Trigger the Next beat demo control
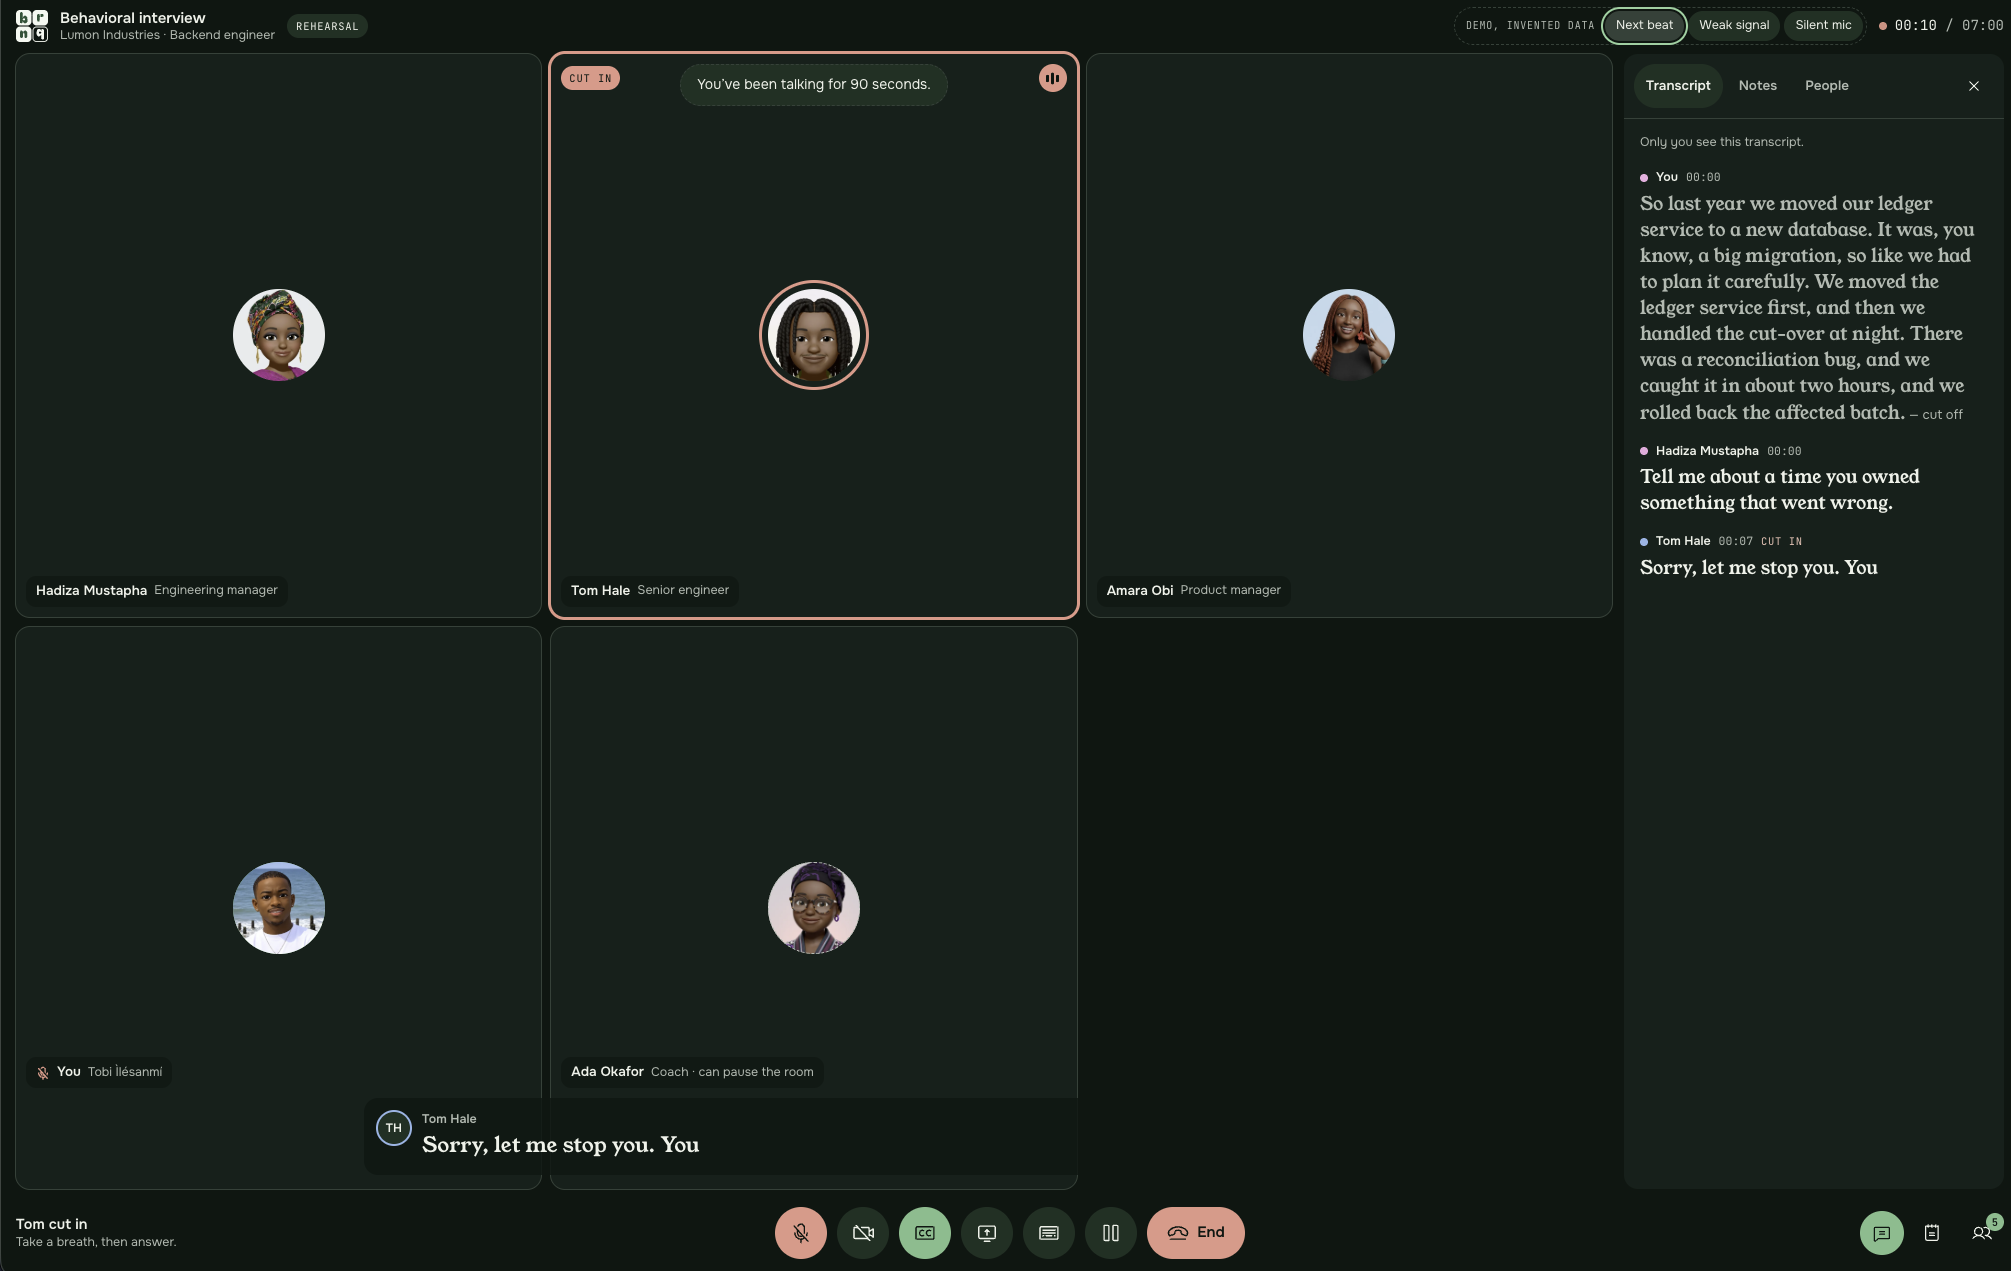Image resolution: width=2011 pixels, height=1271 pixels. [x=1643, y=25]
